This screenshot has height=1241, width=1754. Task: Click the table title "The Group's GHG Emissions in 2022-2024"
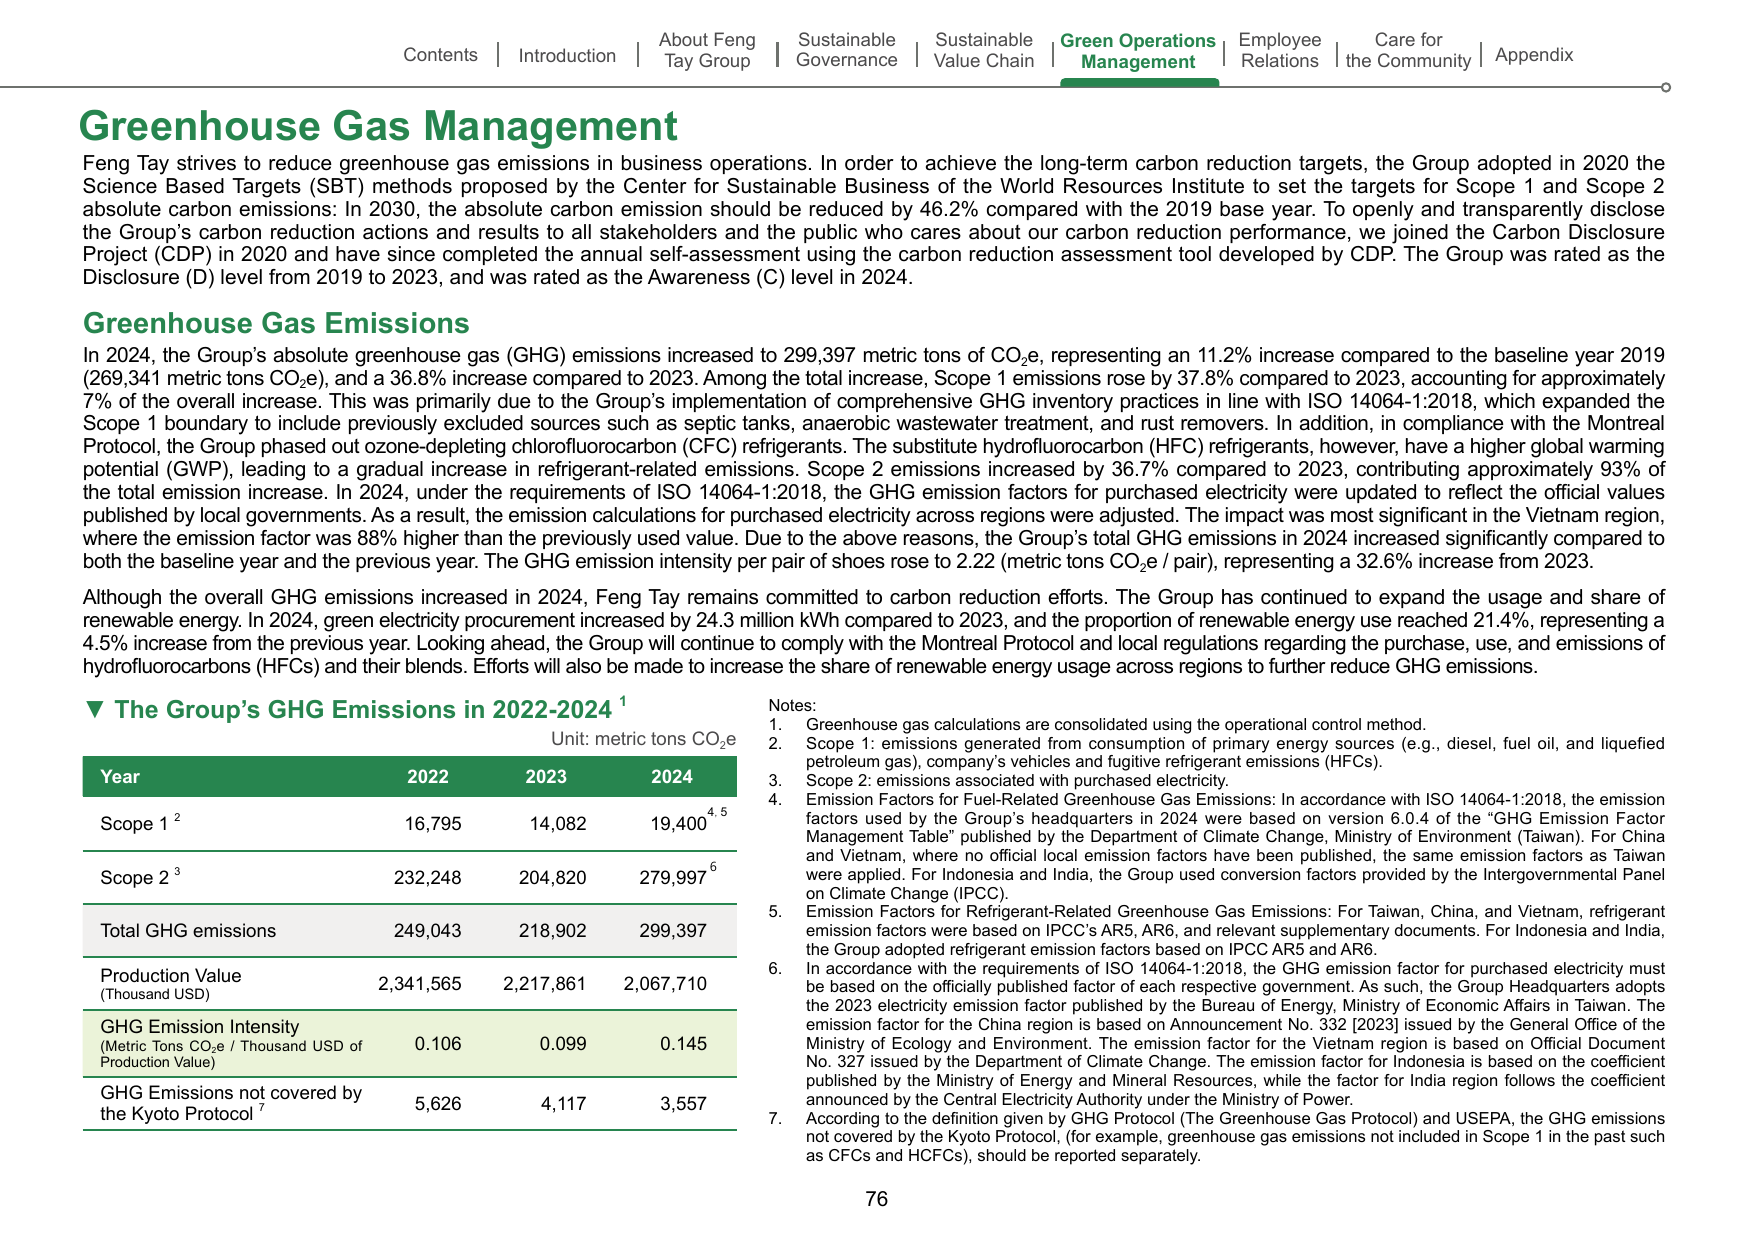[x=363, y=709]
